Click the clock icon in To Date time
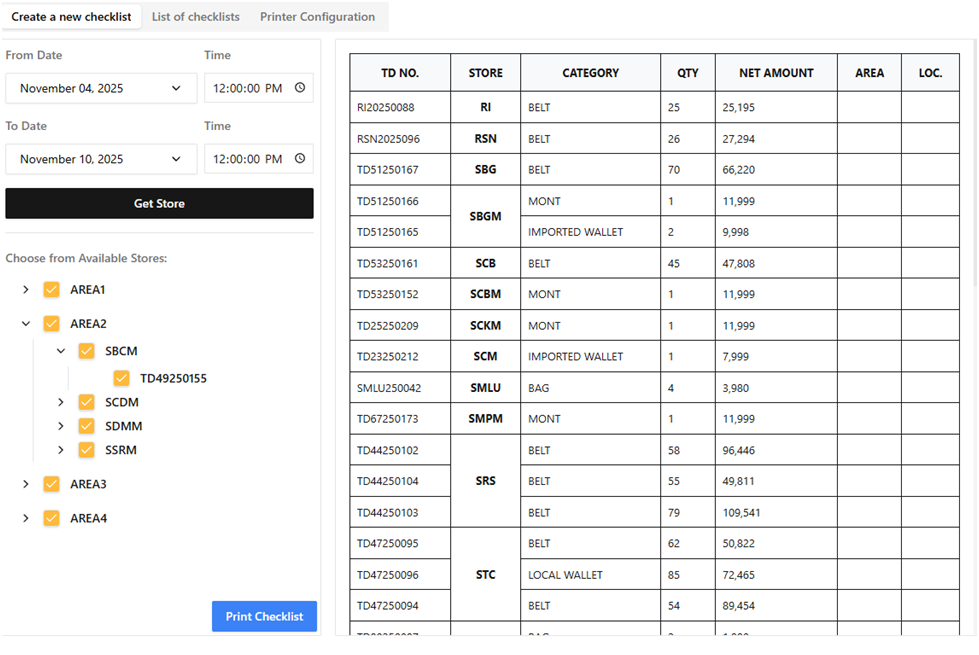Image resolution: width=979 pixels, height=655 pixels. tap(300, 159)
